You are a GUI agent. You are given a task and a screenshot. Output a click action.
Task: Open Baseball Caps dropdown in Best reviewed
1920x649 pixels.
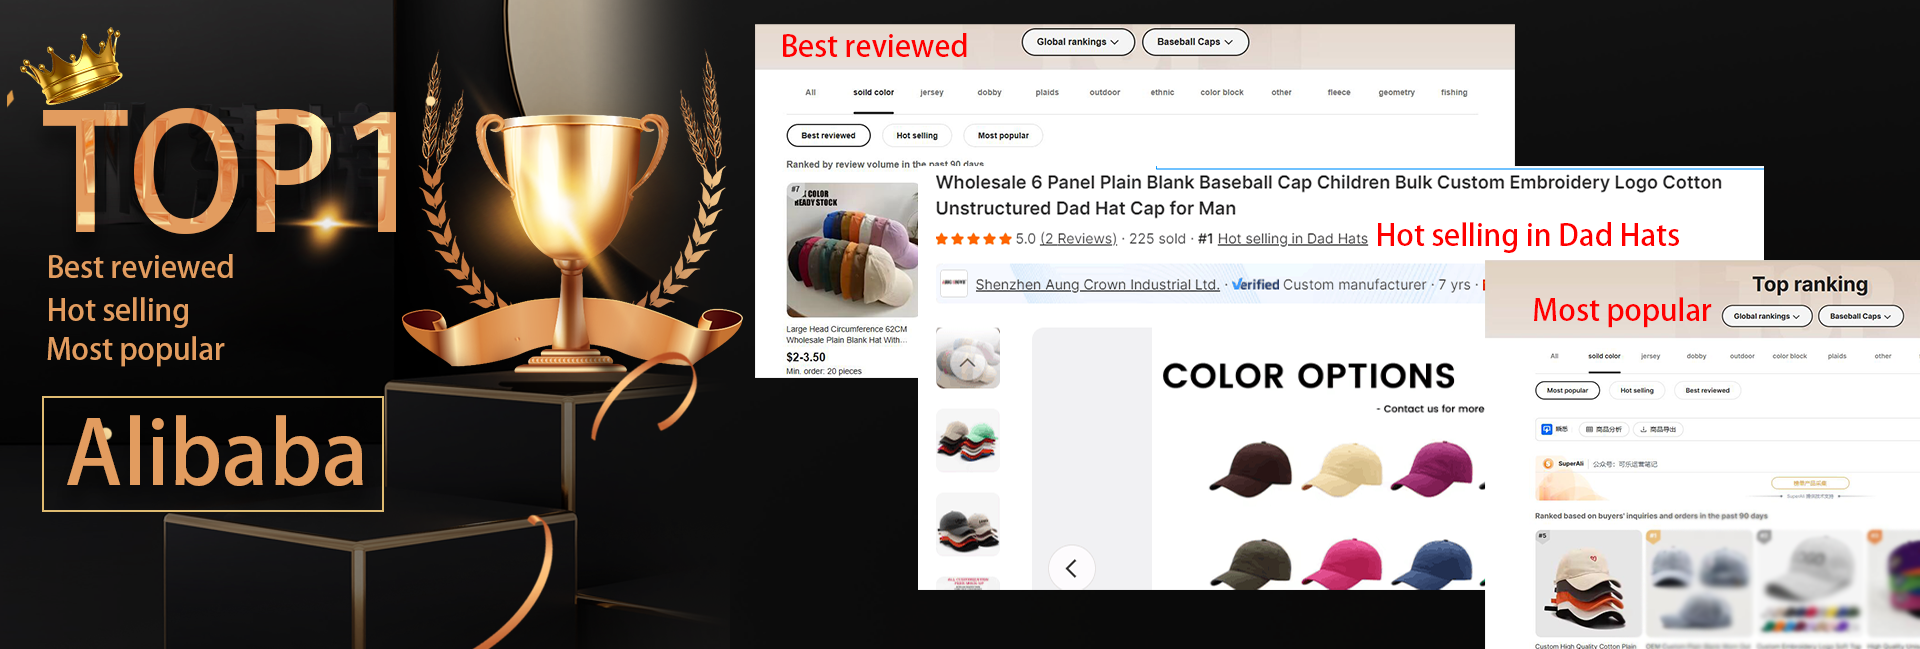point(1195,42)
